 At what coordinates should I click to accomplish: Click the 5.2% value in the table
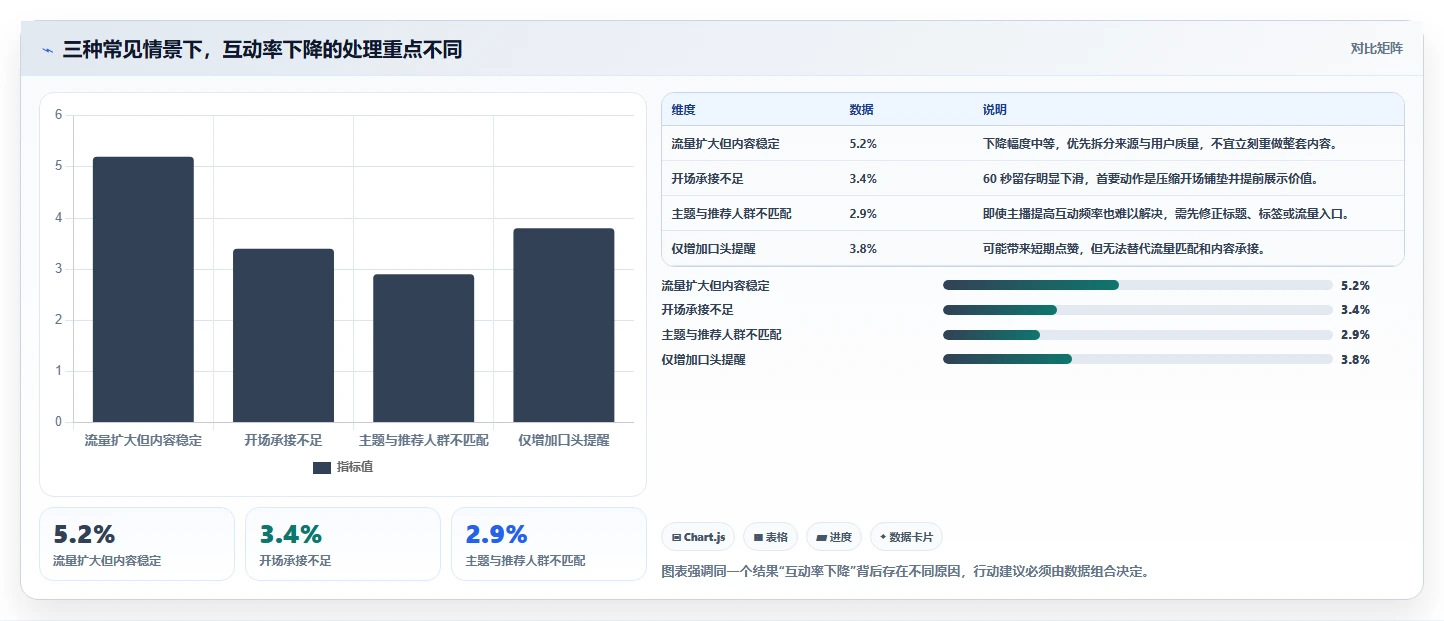(863, 144)
